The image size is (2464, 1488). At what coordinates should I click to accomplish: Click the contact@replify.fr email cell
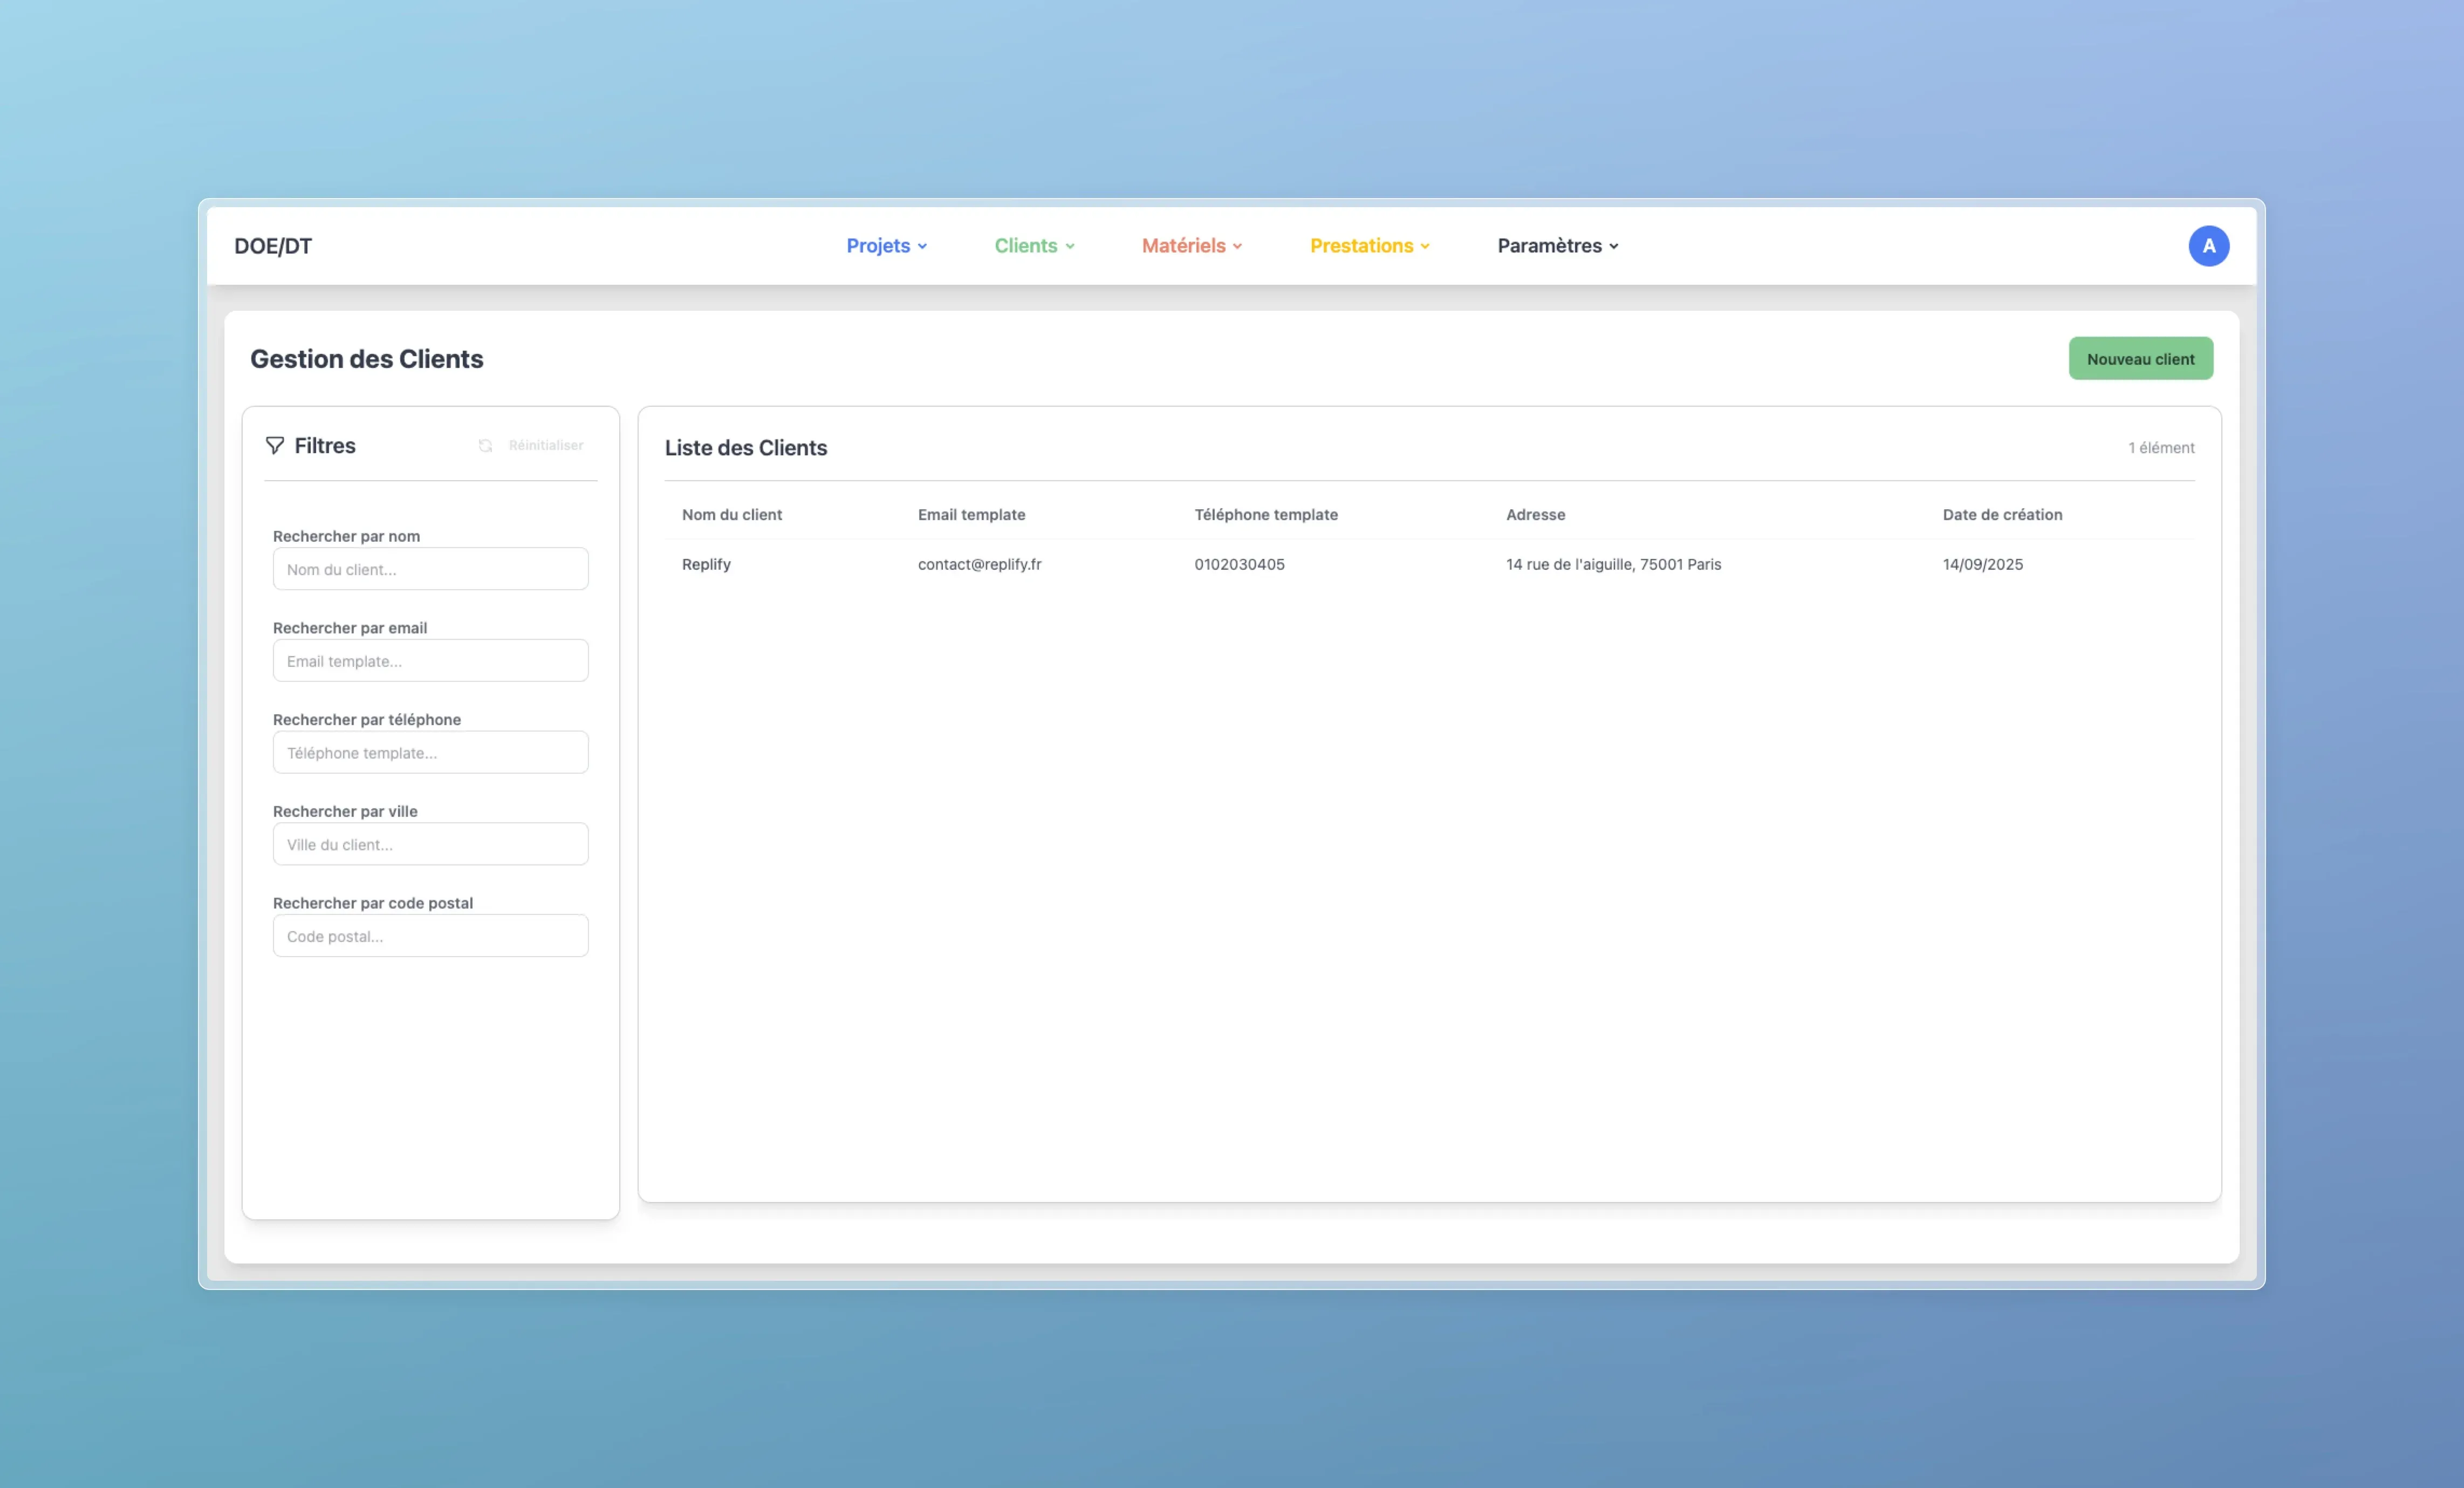[x=979, y=565]
